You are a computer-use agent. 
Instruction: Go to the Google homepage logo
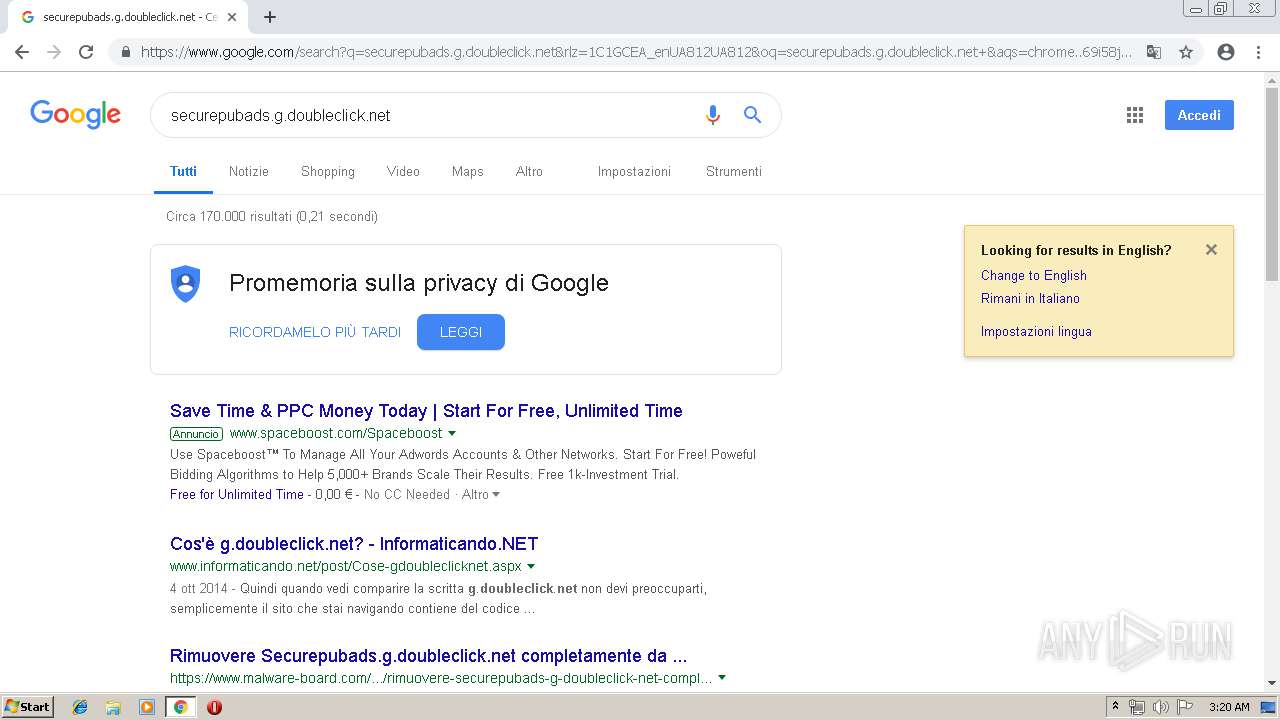[x=75, y=114]
